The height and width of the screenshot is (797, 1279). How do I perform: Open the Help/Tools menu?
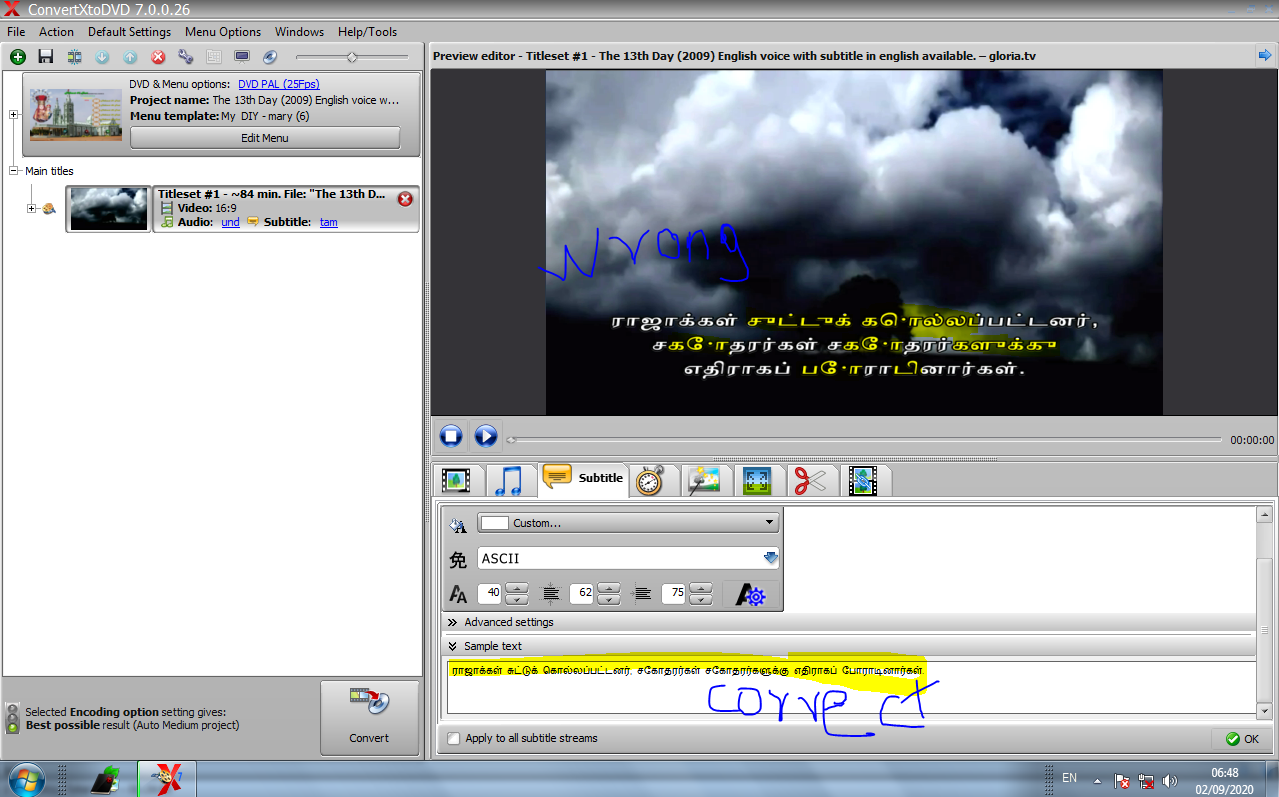point(367,32)
